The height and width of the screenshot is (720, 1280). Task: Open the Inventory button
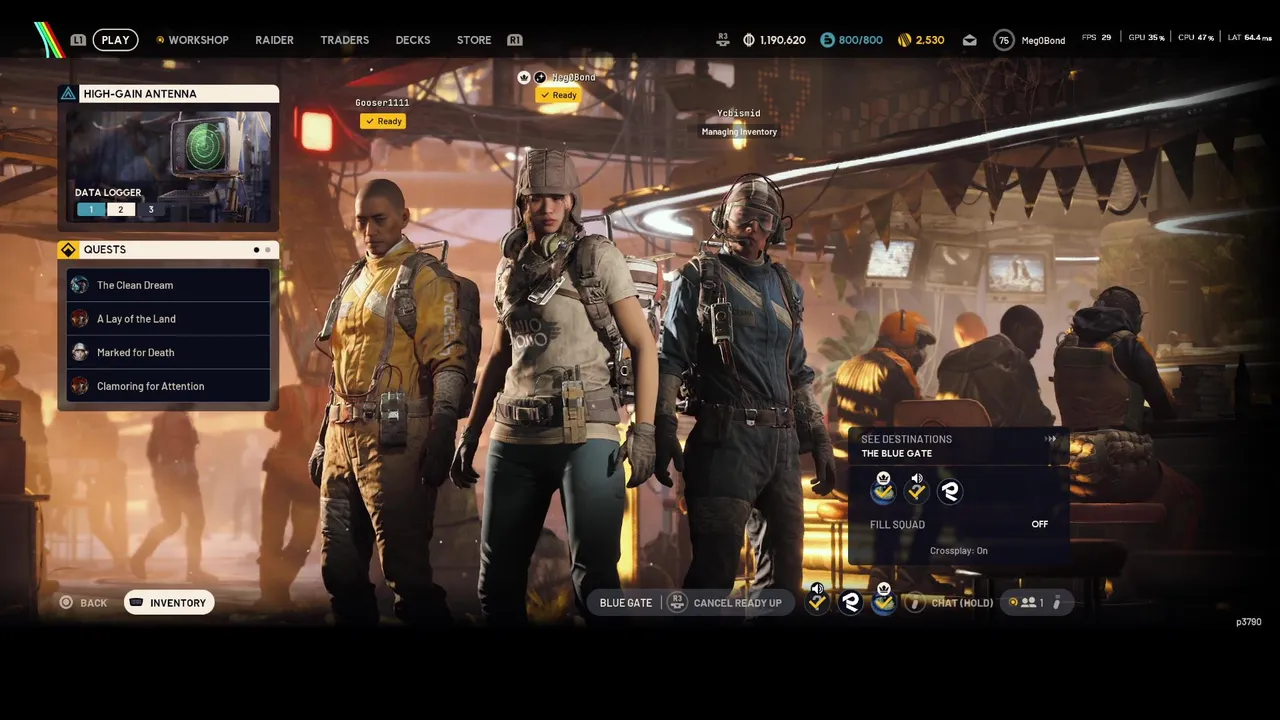click(169, 603)
